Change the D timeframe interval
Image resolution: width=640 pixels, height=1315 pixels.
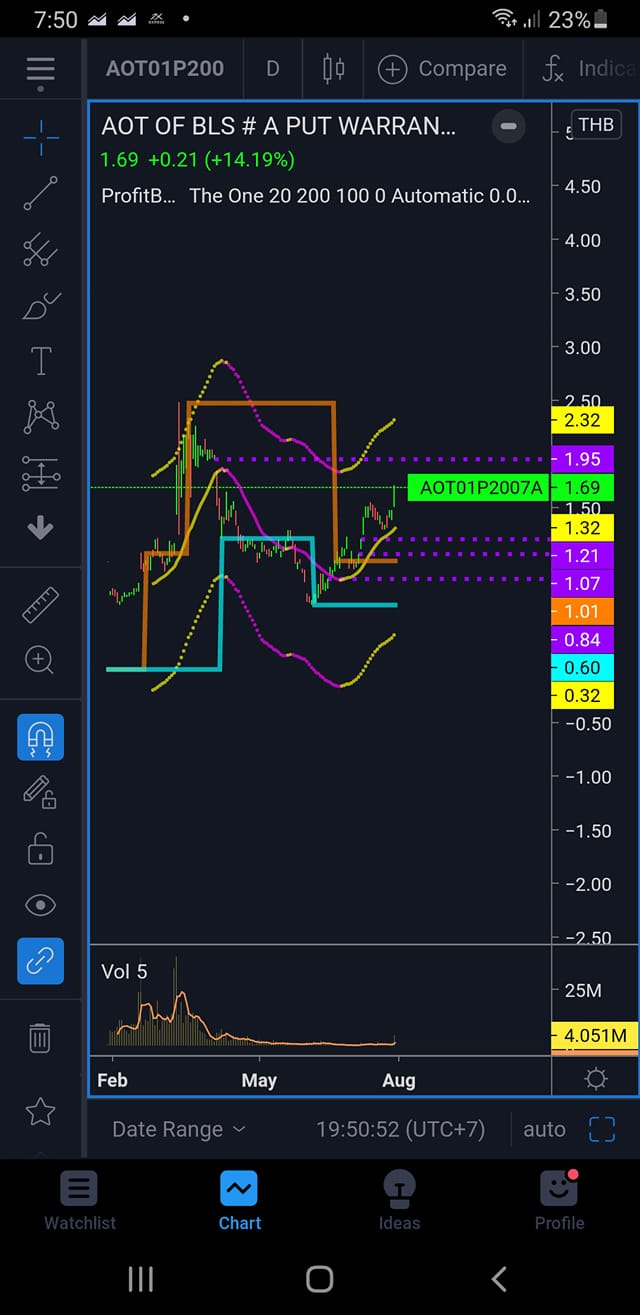[x=272, y=69]
